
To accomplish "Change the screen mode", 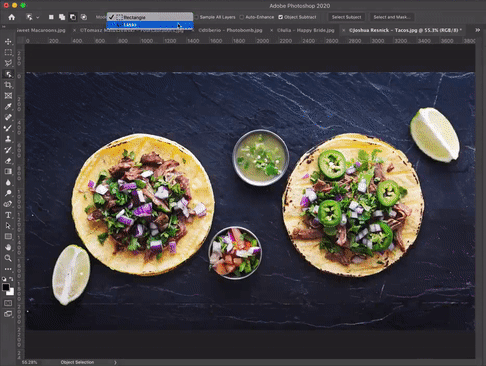I will coord(8,314).
